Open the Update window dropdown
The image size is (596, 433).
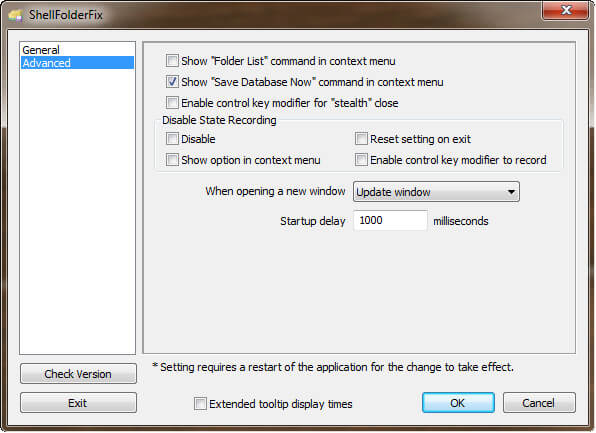tap(436, 192)
